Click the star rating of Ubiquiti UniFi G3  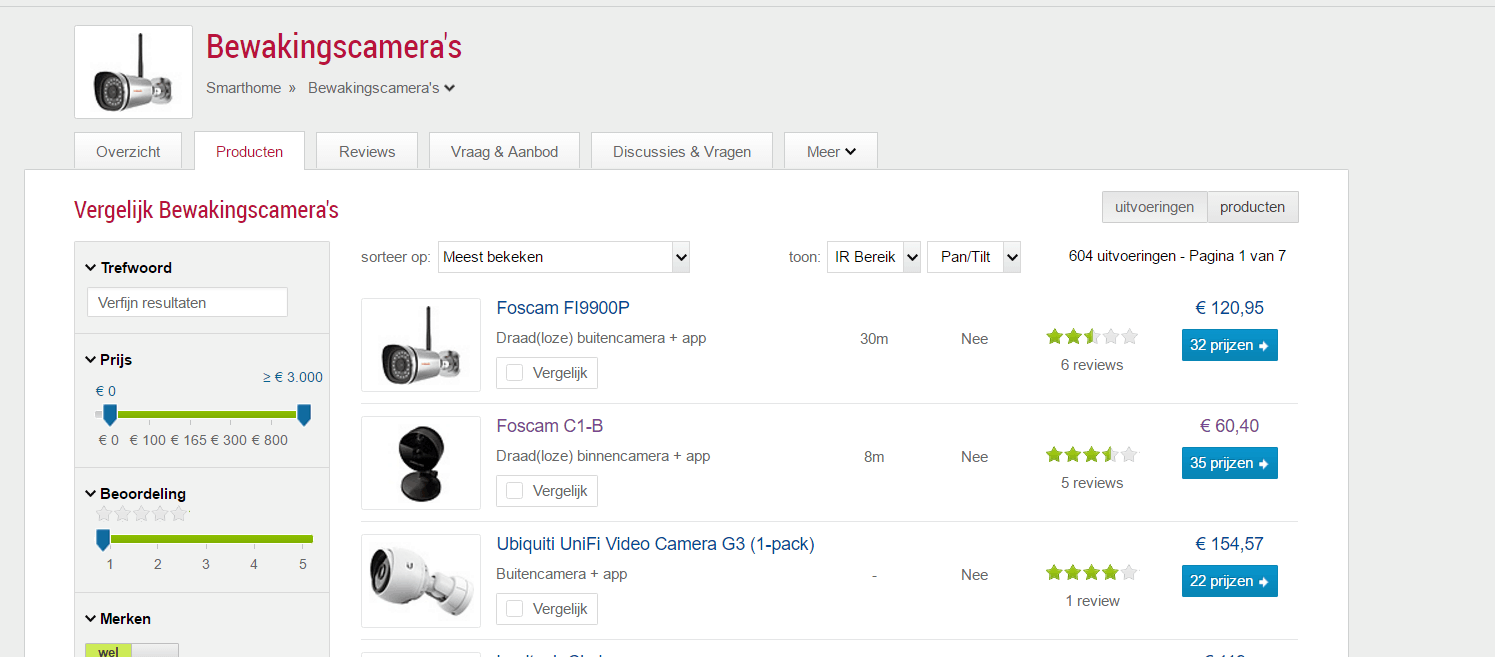click(1092, 573)
